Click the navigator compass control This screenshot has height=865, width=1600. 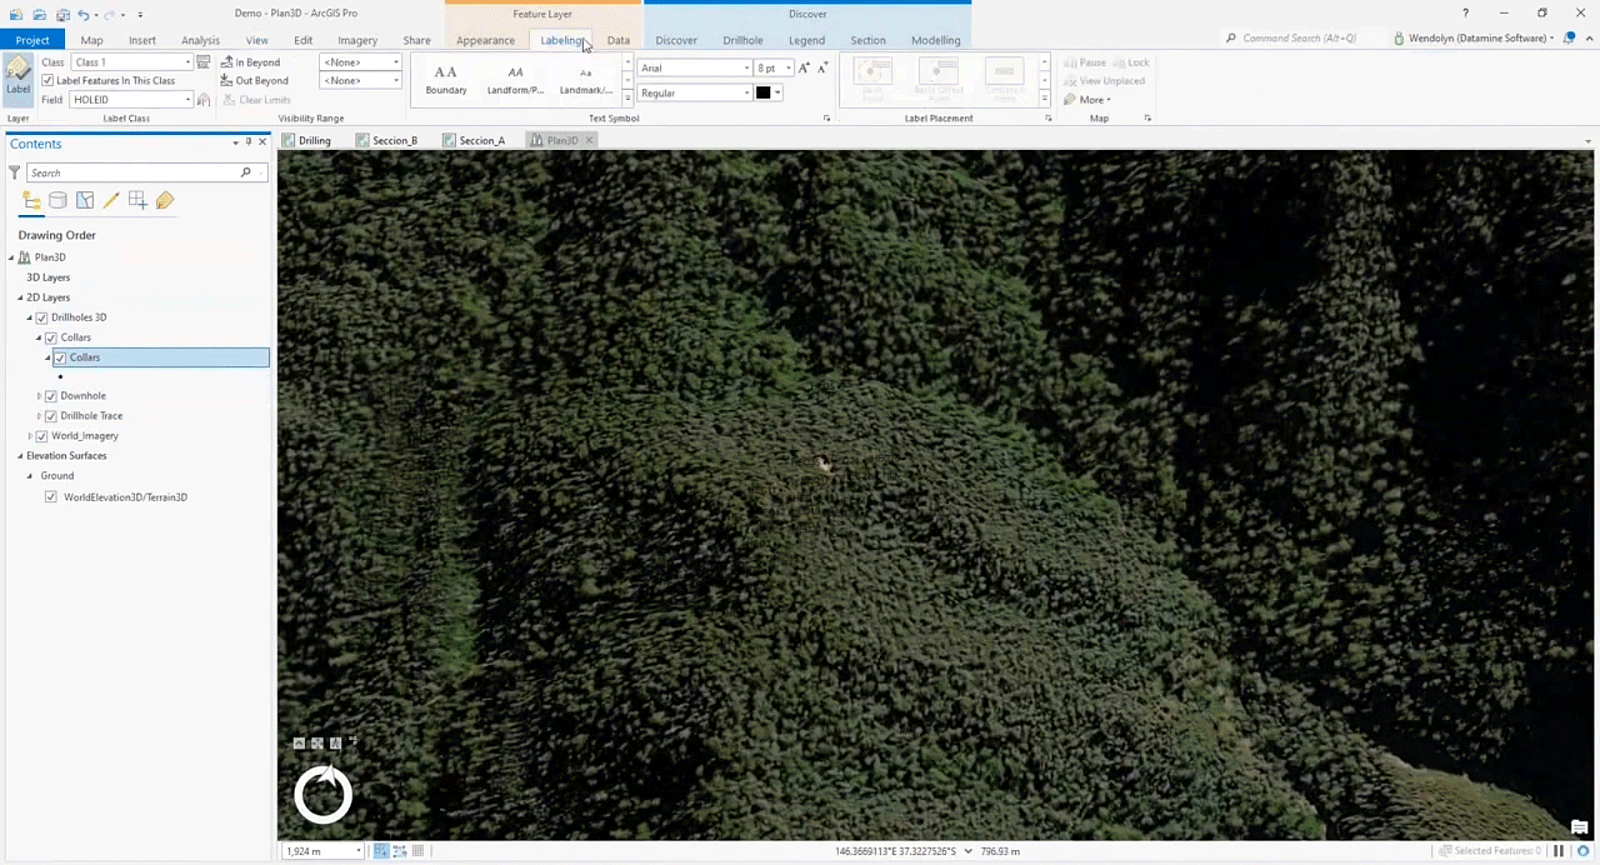point(323,795)
